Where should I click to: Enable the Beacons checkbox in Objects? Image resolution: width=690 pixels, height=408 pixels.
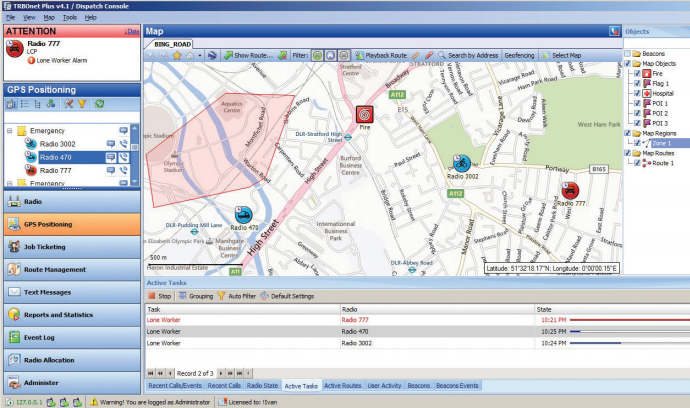pos(628,53)
